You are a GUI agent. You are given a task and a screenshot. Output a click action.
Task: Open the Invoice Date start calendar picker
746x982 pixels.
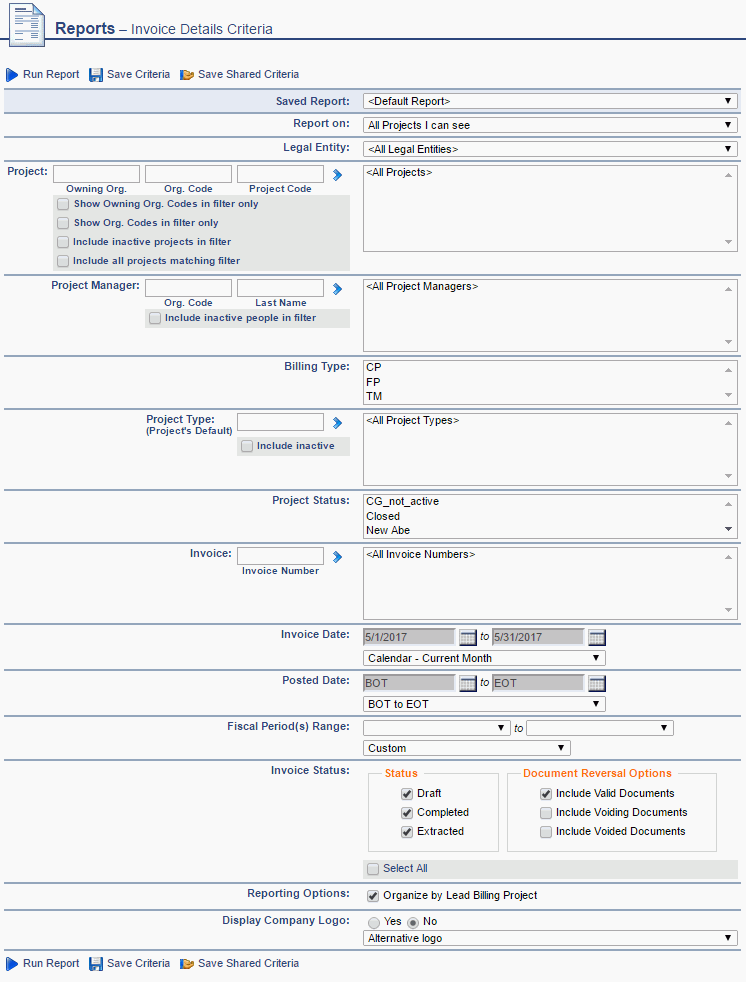point(467,637)
